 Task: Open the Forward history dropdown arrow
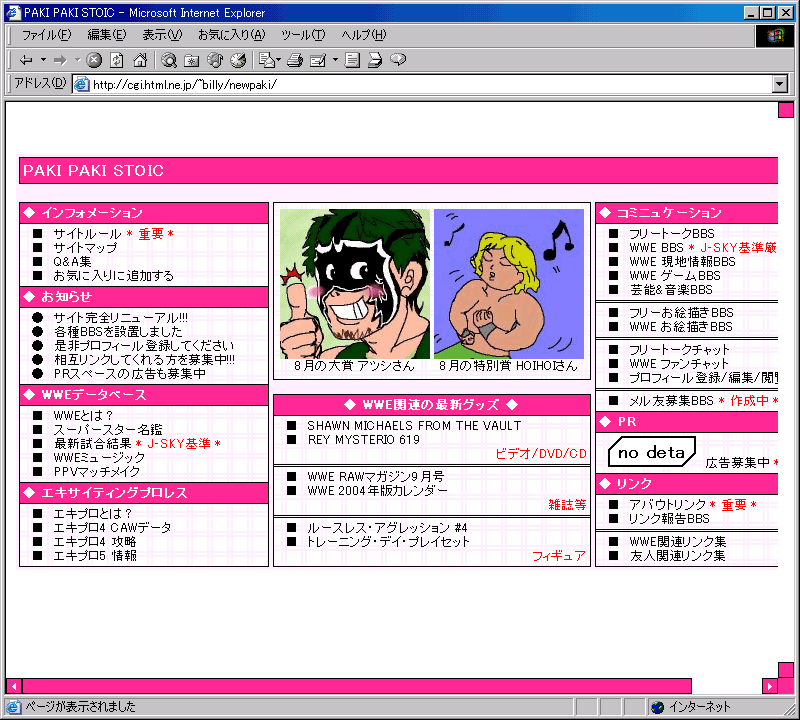78,60
